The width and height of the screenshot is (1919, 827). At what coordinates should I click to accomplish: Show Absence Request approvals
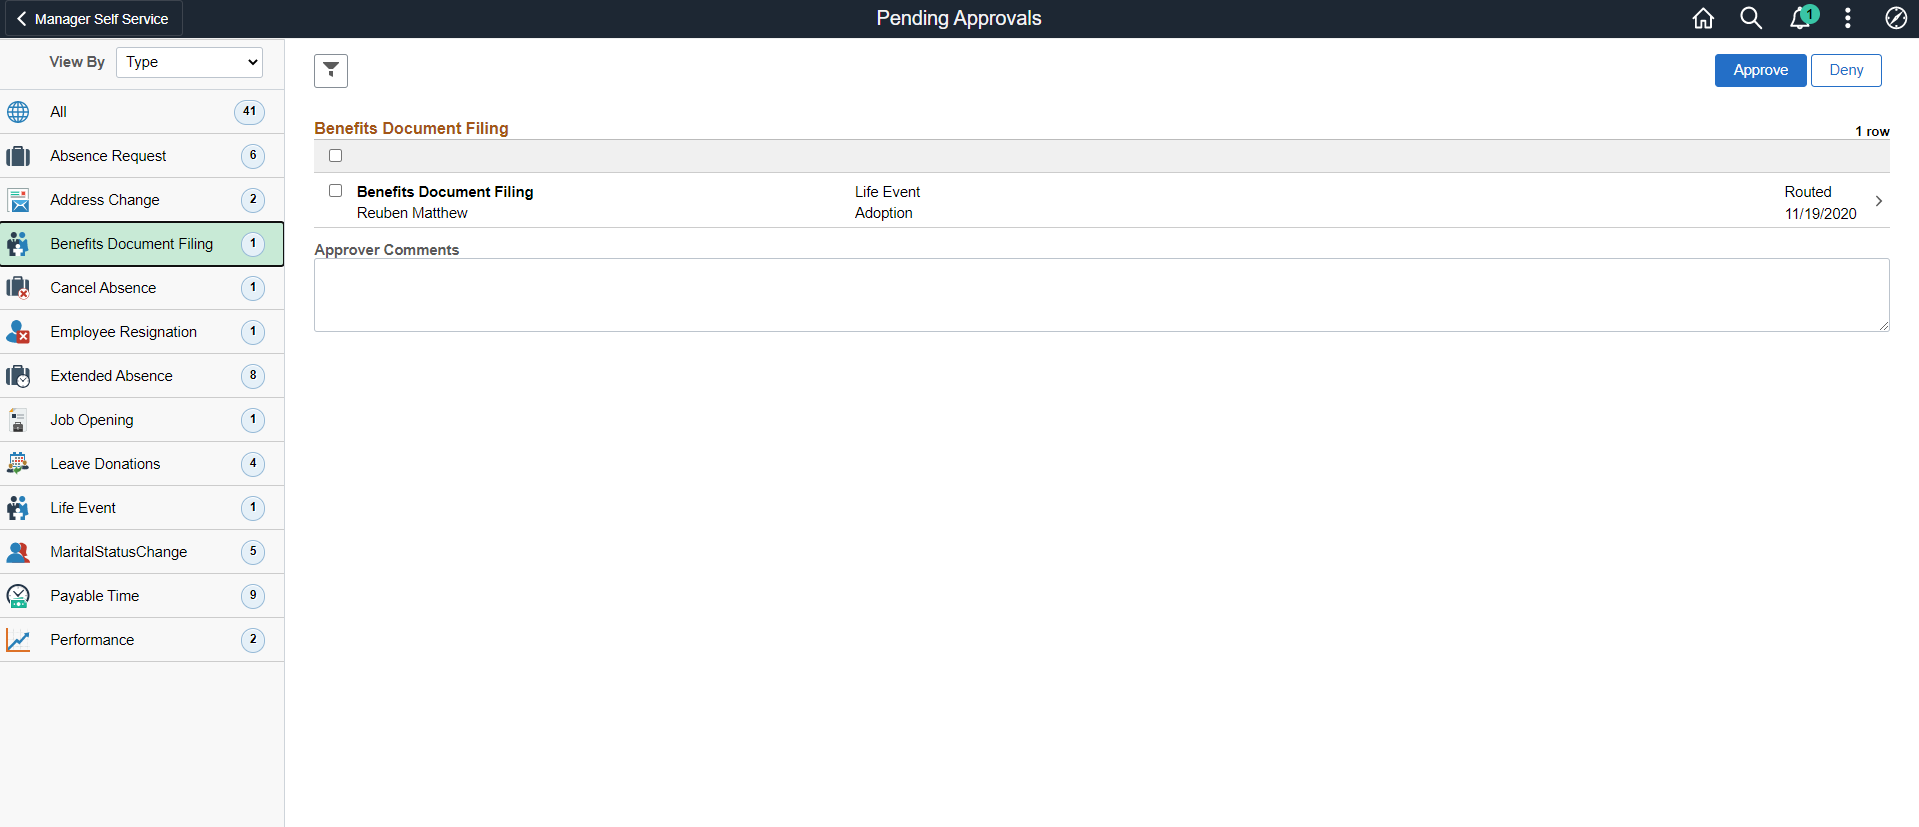pyautogui.click(x=142, y=156)
